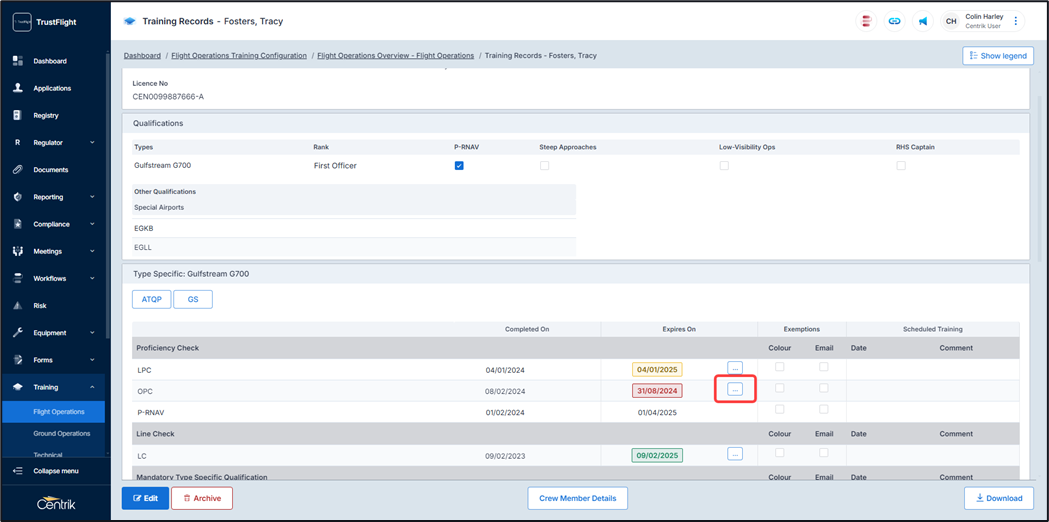Click the Documents paperclip icon

pyautogui.click(x=18, y=170)
